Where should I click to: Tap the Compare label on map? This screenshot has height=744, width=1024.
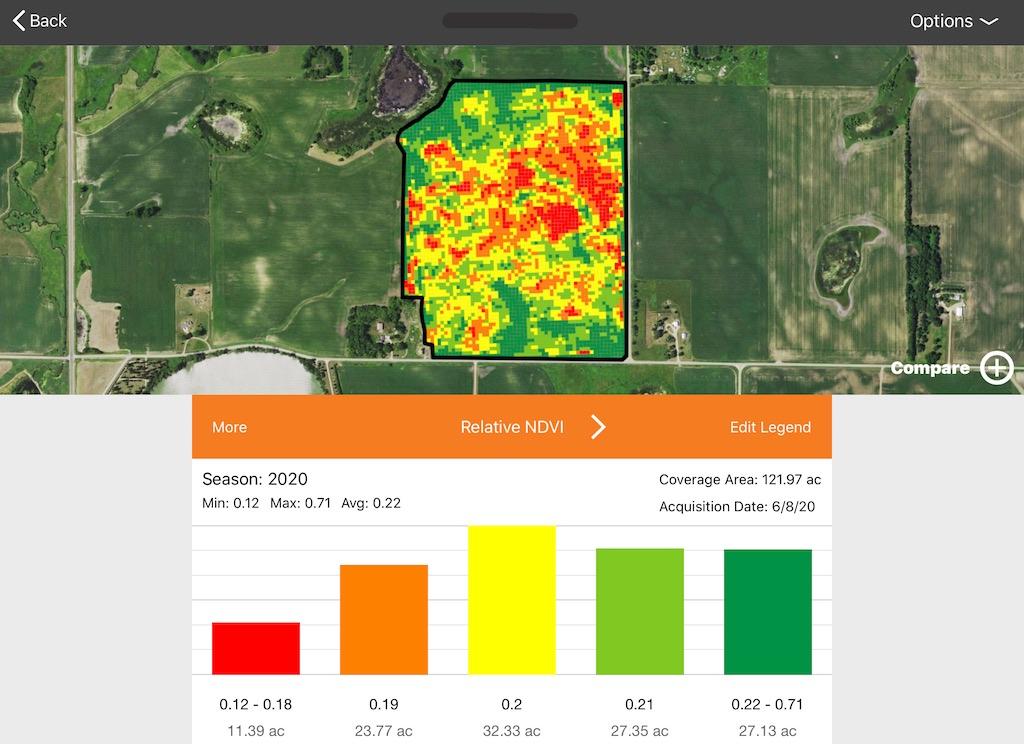point(930,368)
